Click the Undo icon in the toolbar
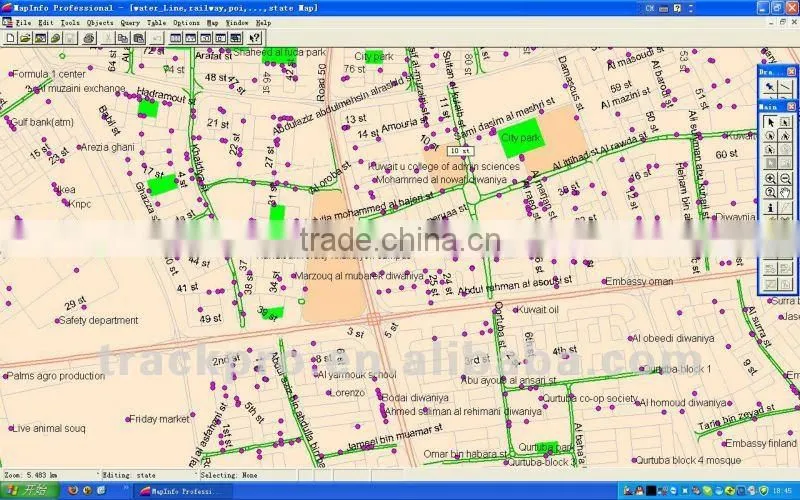This screenshot has height=500, width=800. (x=157, y=38)
